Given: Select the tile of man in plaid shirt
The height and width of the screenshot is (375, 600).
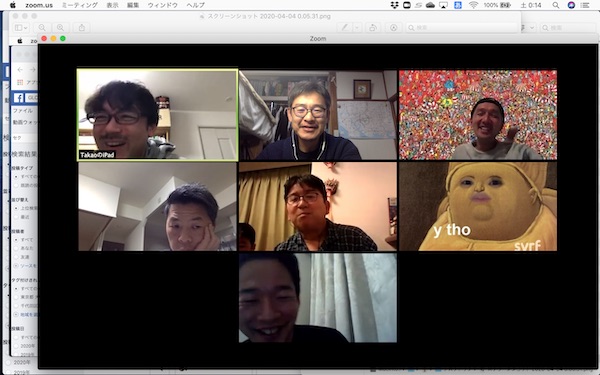Looking at the screenshot, I should coord(318,206).
